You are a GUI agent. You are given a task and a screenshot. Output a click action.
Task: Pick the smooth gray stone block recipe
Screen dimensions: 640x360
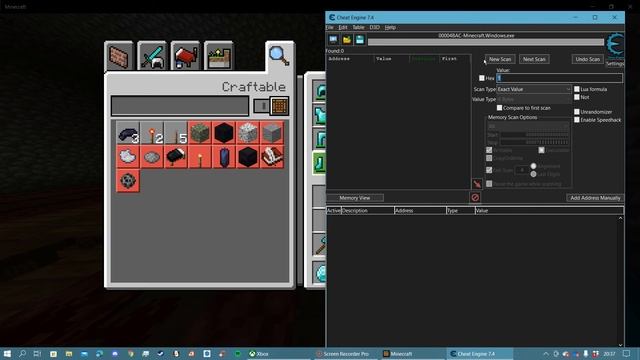pyautogui.click(x=272, y=133)
